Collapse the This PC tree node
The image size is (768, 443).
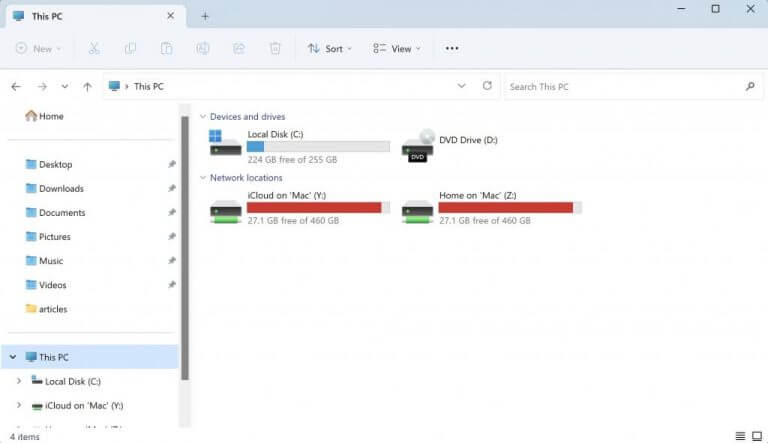click(13, 357)
